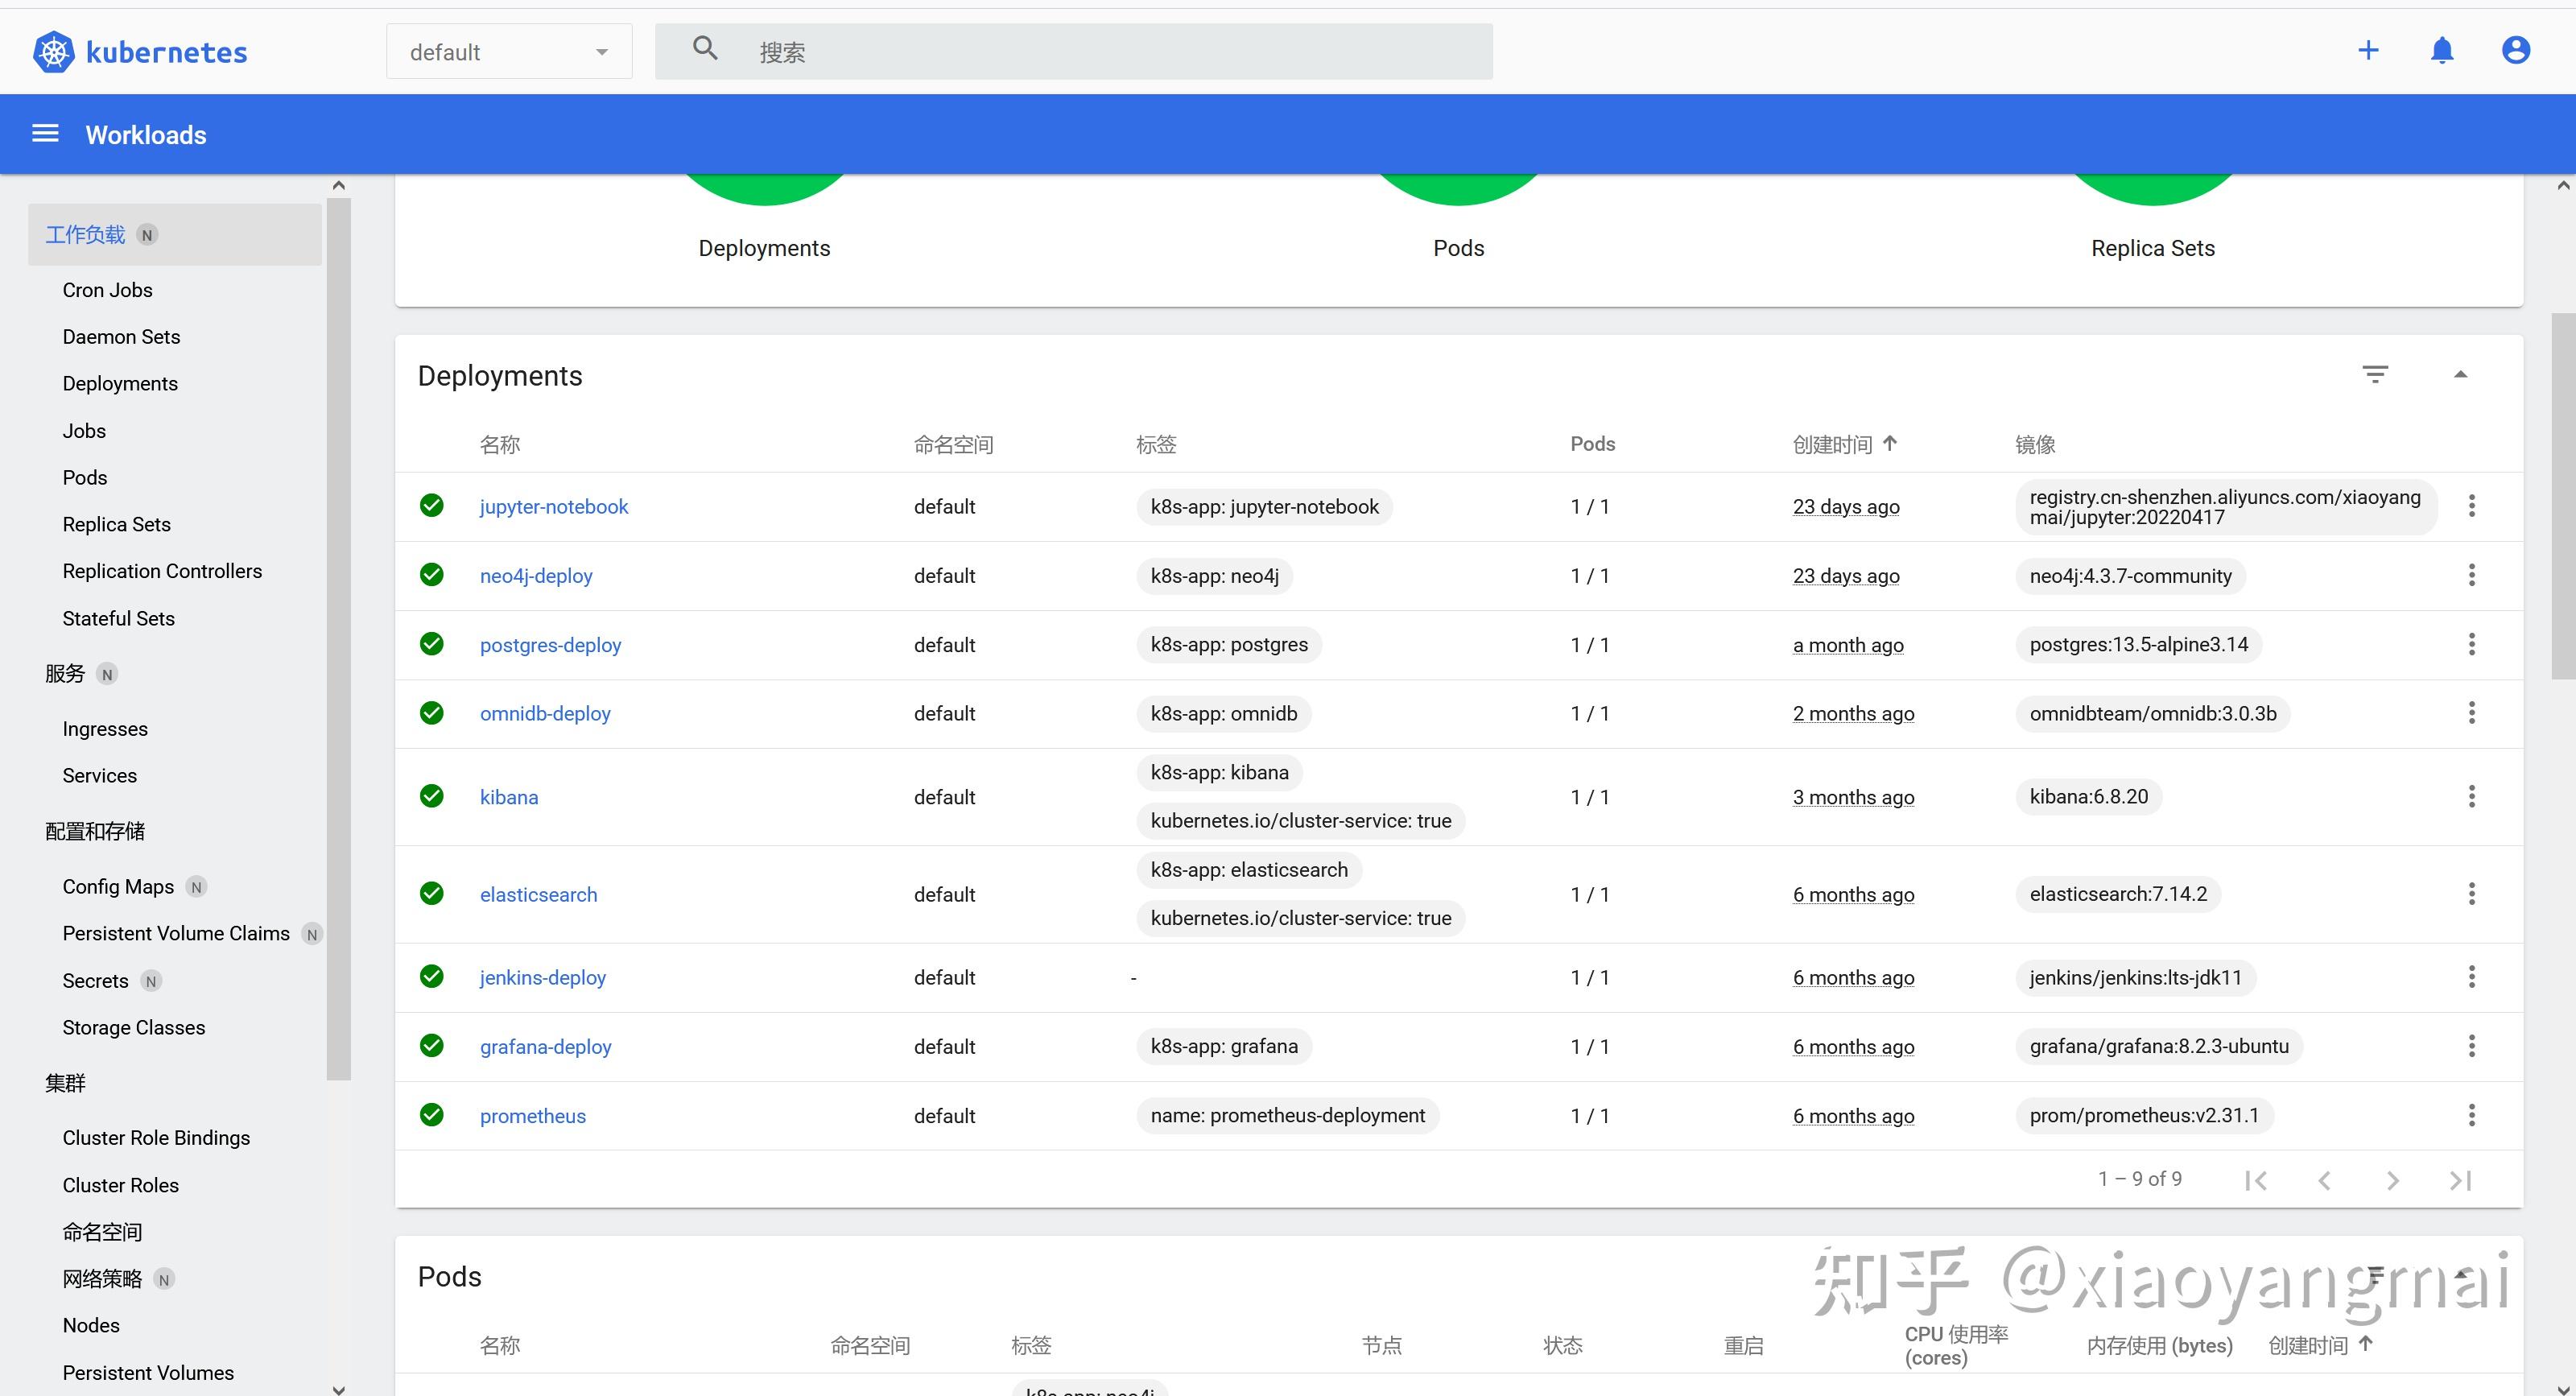
Task: Collapse the Deployments card
Action: (2460, 375)
